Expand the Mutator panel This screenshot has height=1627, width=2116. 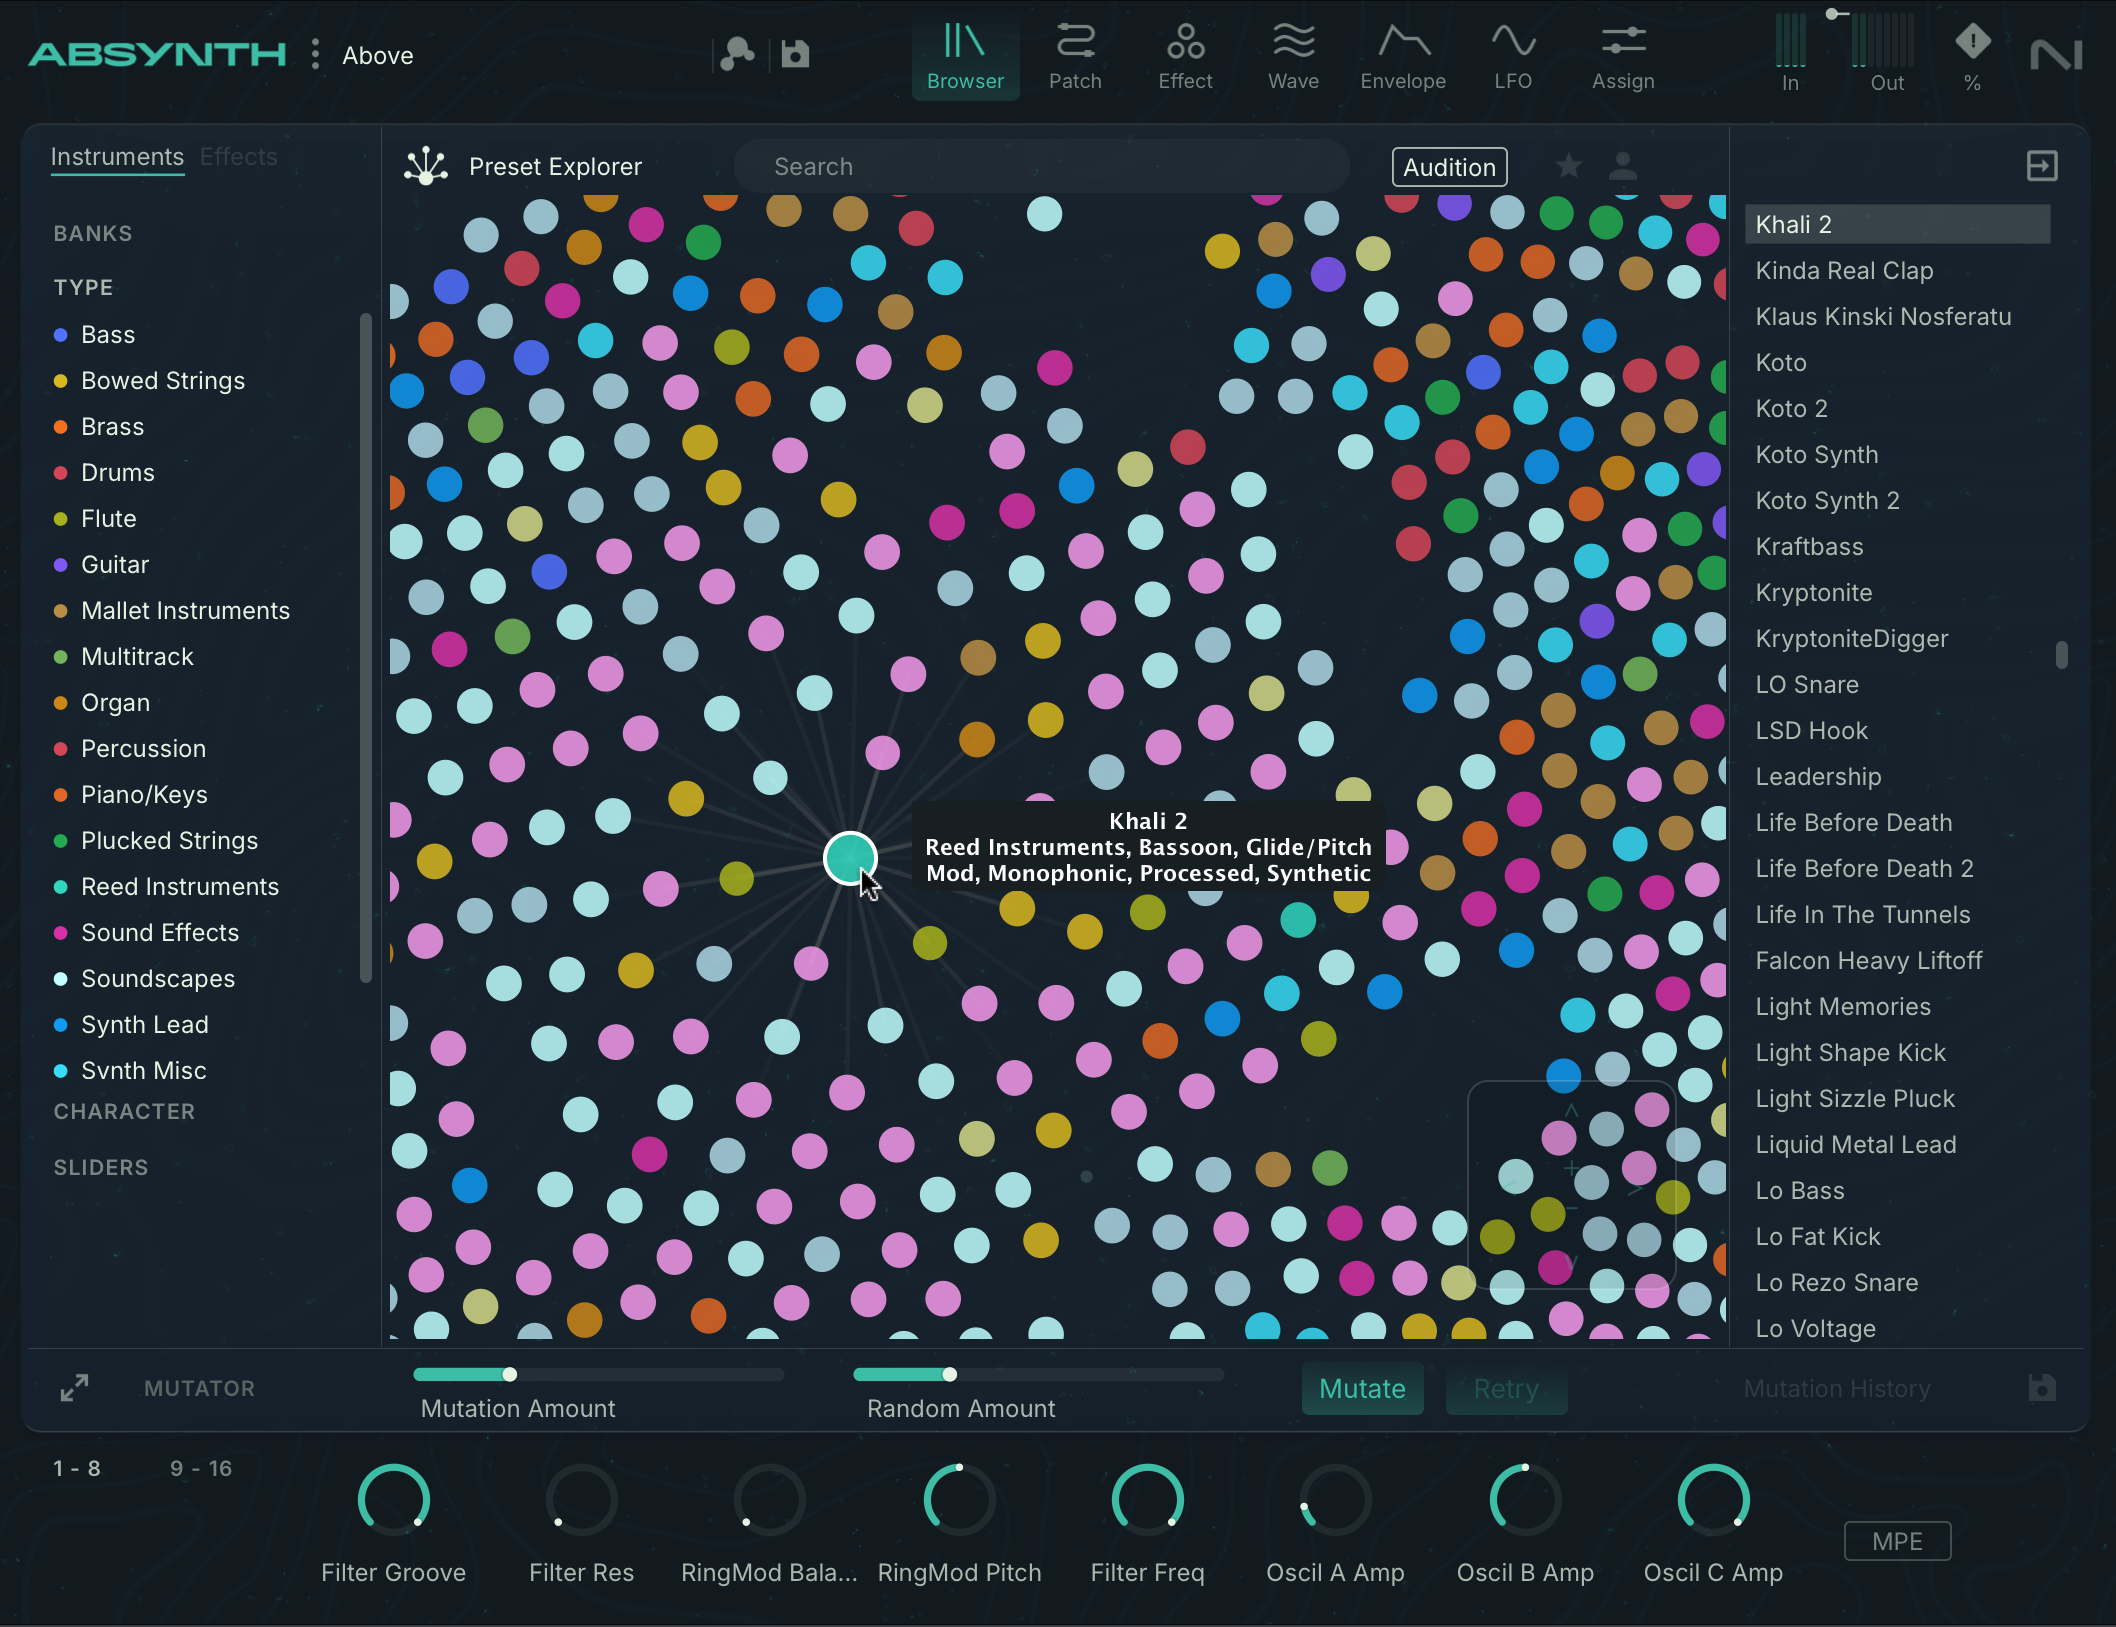pos(75,1388)
